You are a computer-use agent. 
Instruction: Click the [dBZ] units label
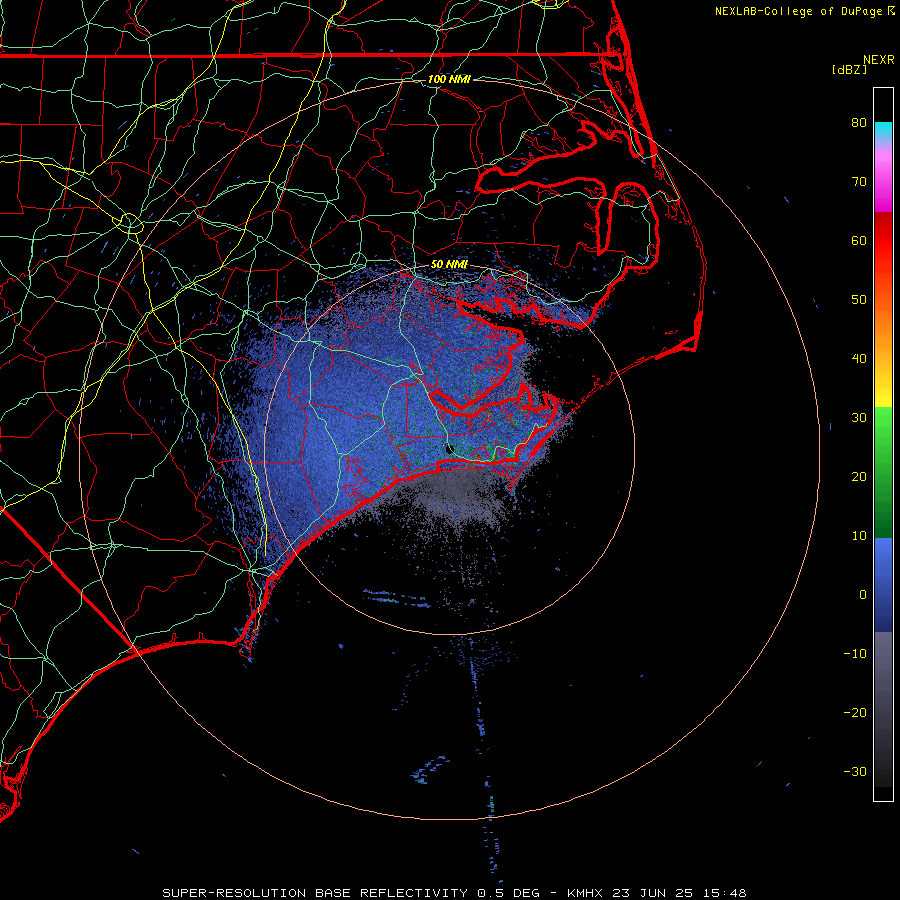click(849, 70)
